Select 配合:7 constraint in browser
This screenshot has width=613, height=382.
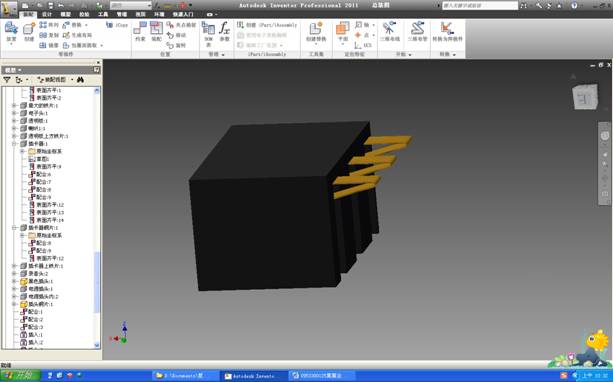point(40,182)
